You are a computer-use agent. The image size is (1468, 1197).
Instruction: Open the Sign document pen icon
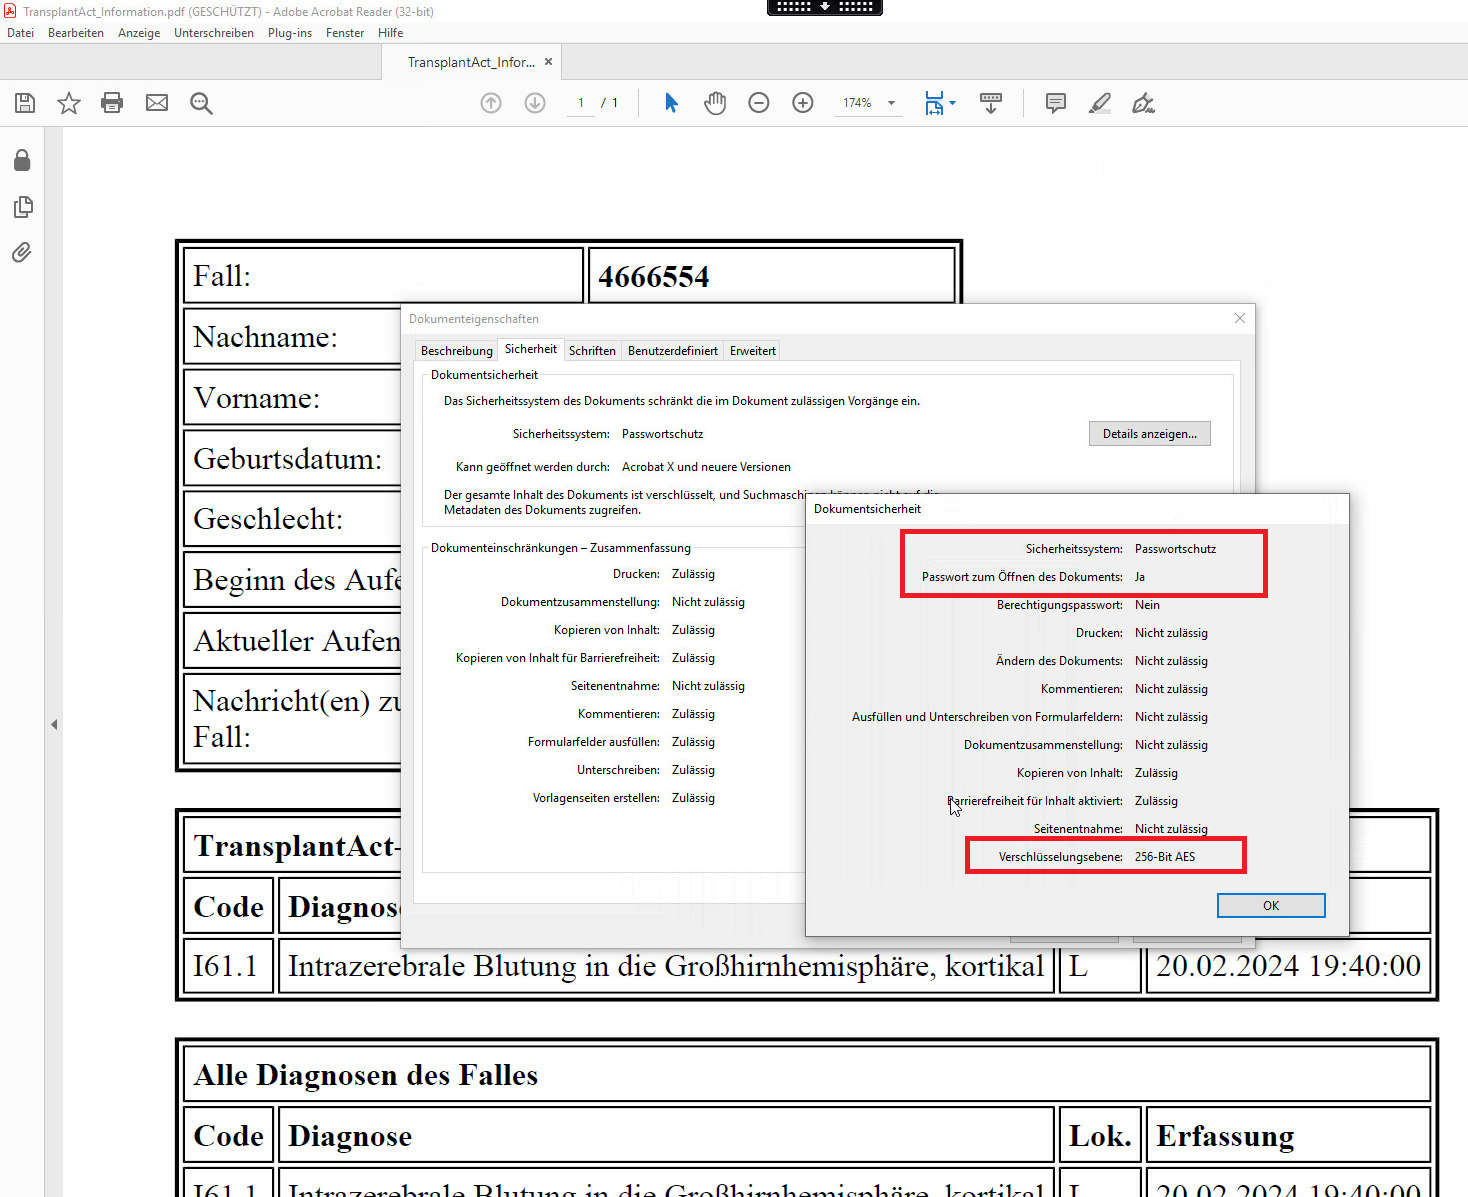pos(1144,103)
